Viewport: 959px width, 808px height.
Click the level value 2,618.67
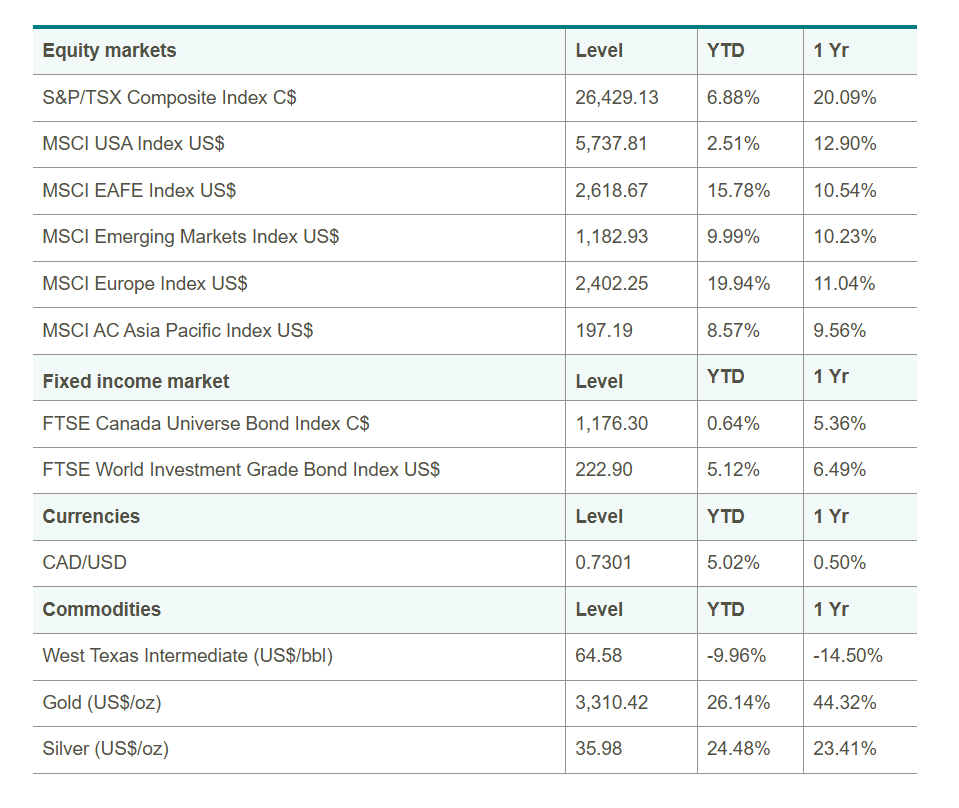(x=611, y=191)
